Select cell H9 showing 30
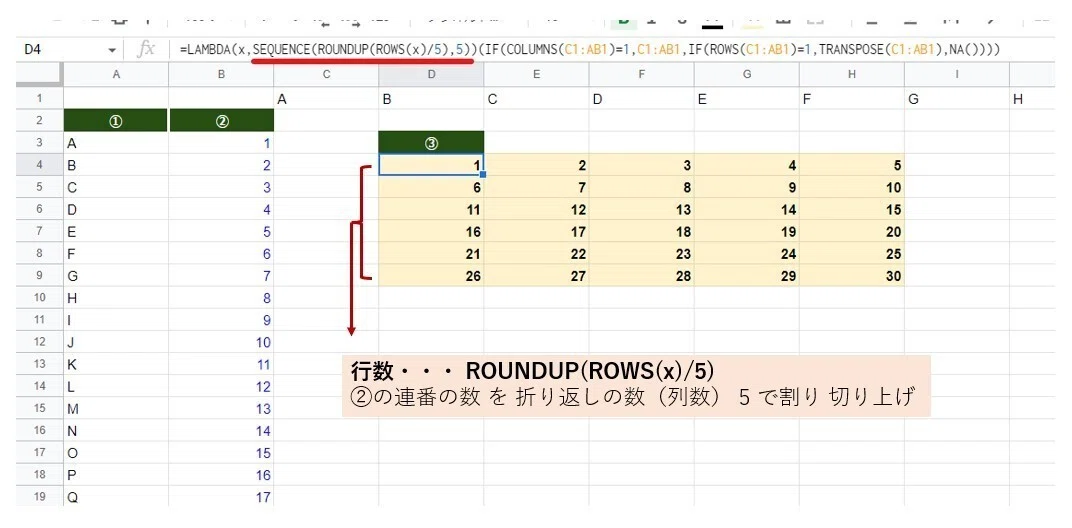 (852, 276)
